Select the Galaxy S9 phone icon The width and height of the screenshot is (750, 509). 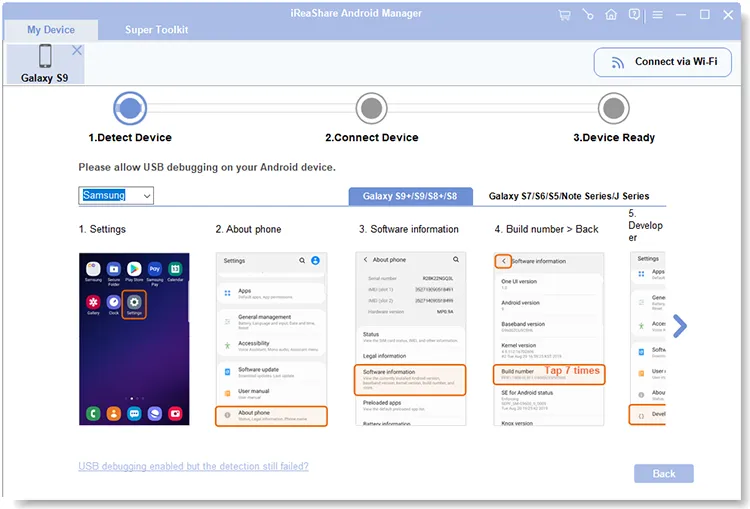point(45,56)
